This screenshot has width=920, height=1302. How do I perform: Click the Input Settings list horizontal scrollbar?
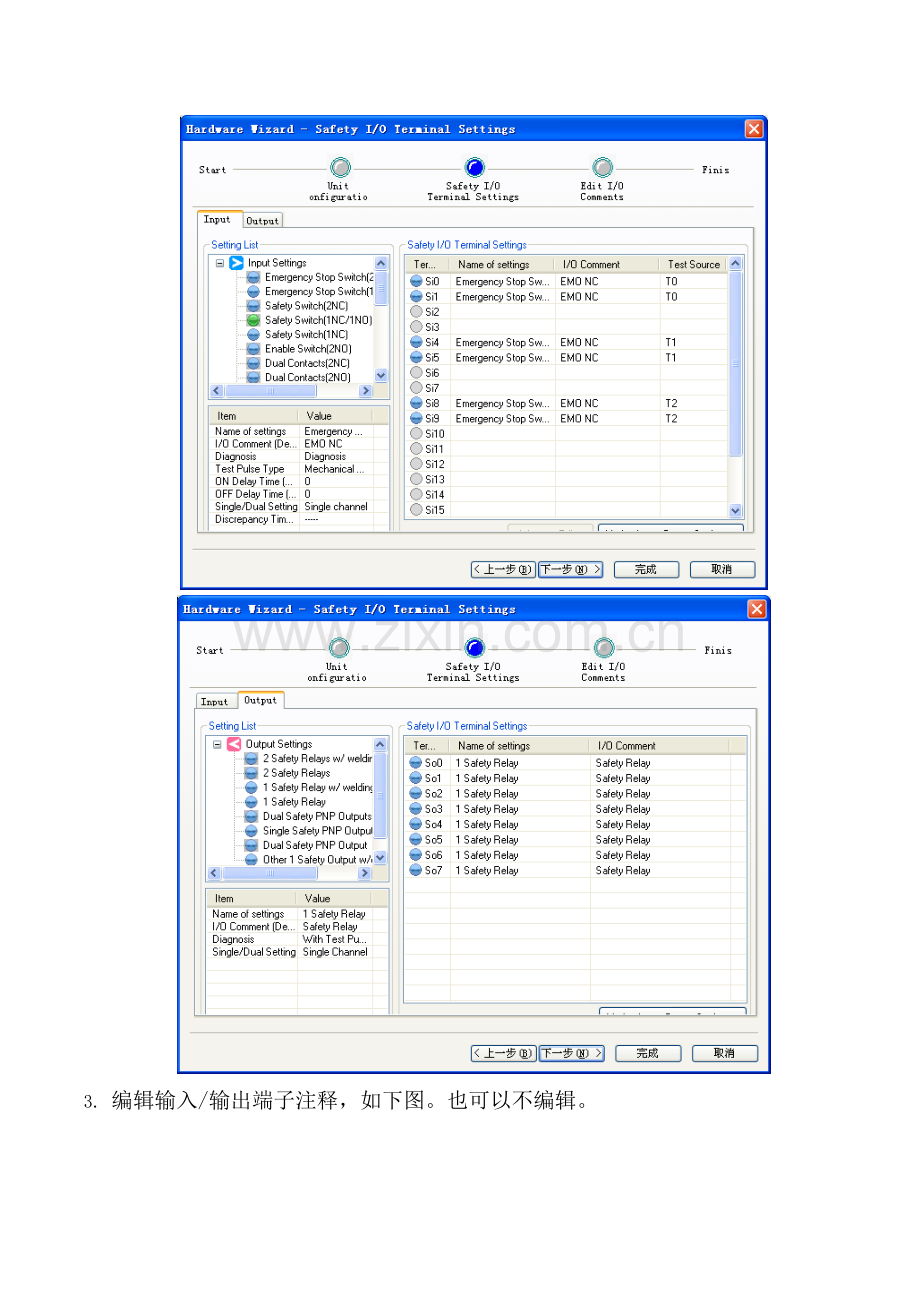tap(290, 391)
